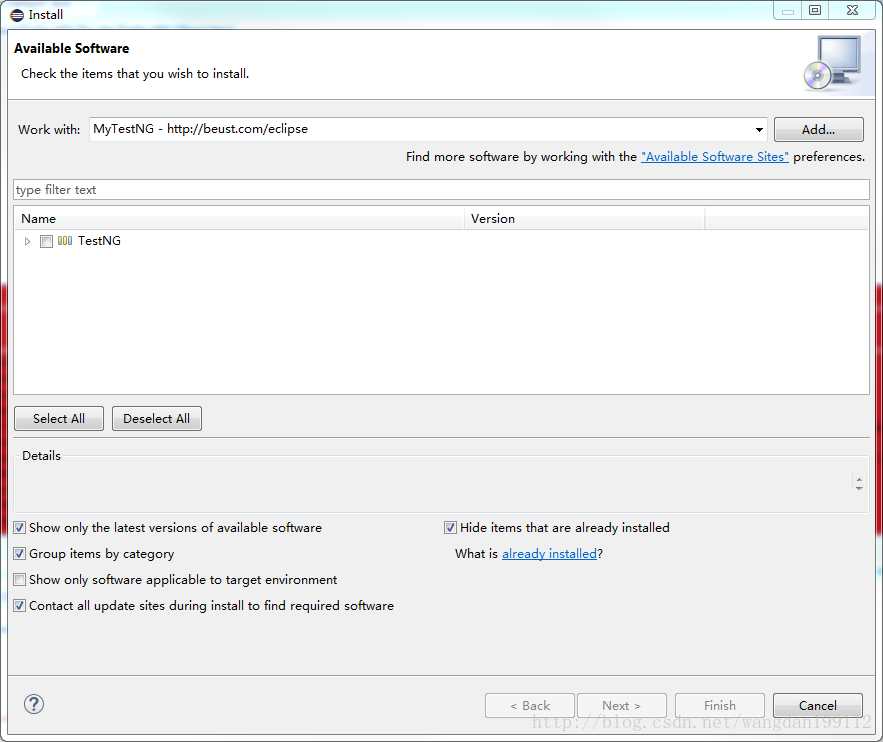This screenshot has width=883, height=742.
Task: Click the type filter text field
Action: 442,190
